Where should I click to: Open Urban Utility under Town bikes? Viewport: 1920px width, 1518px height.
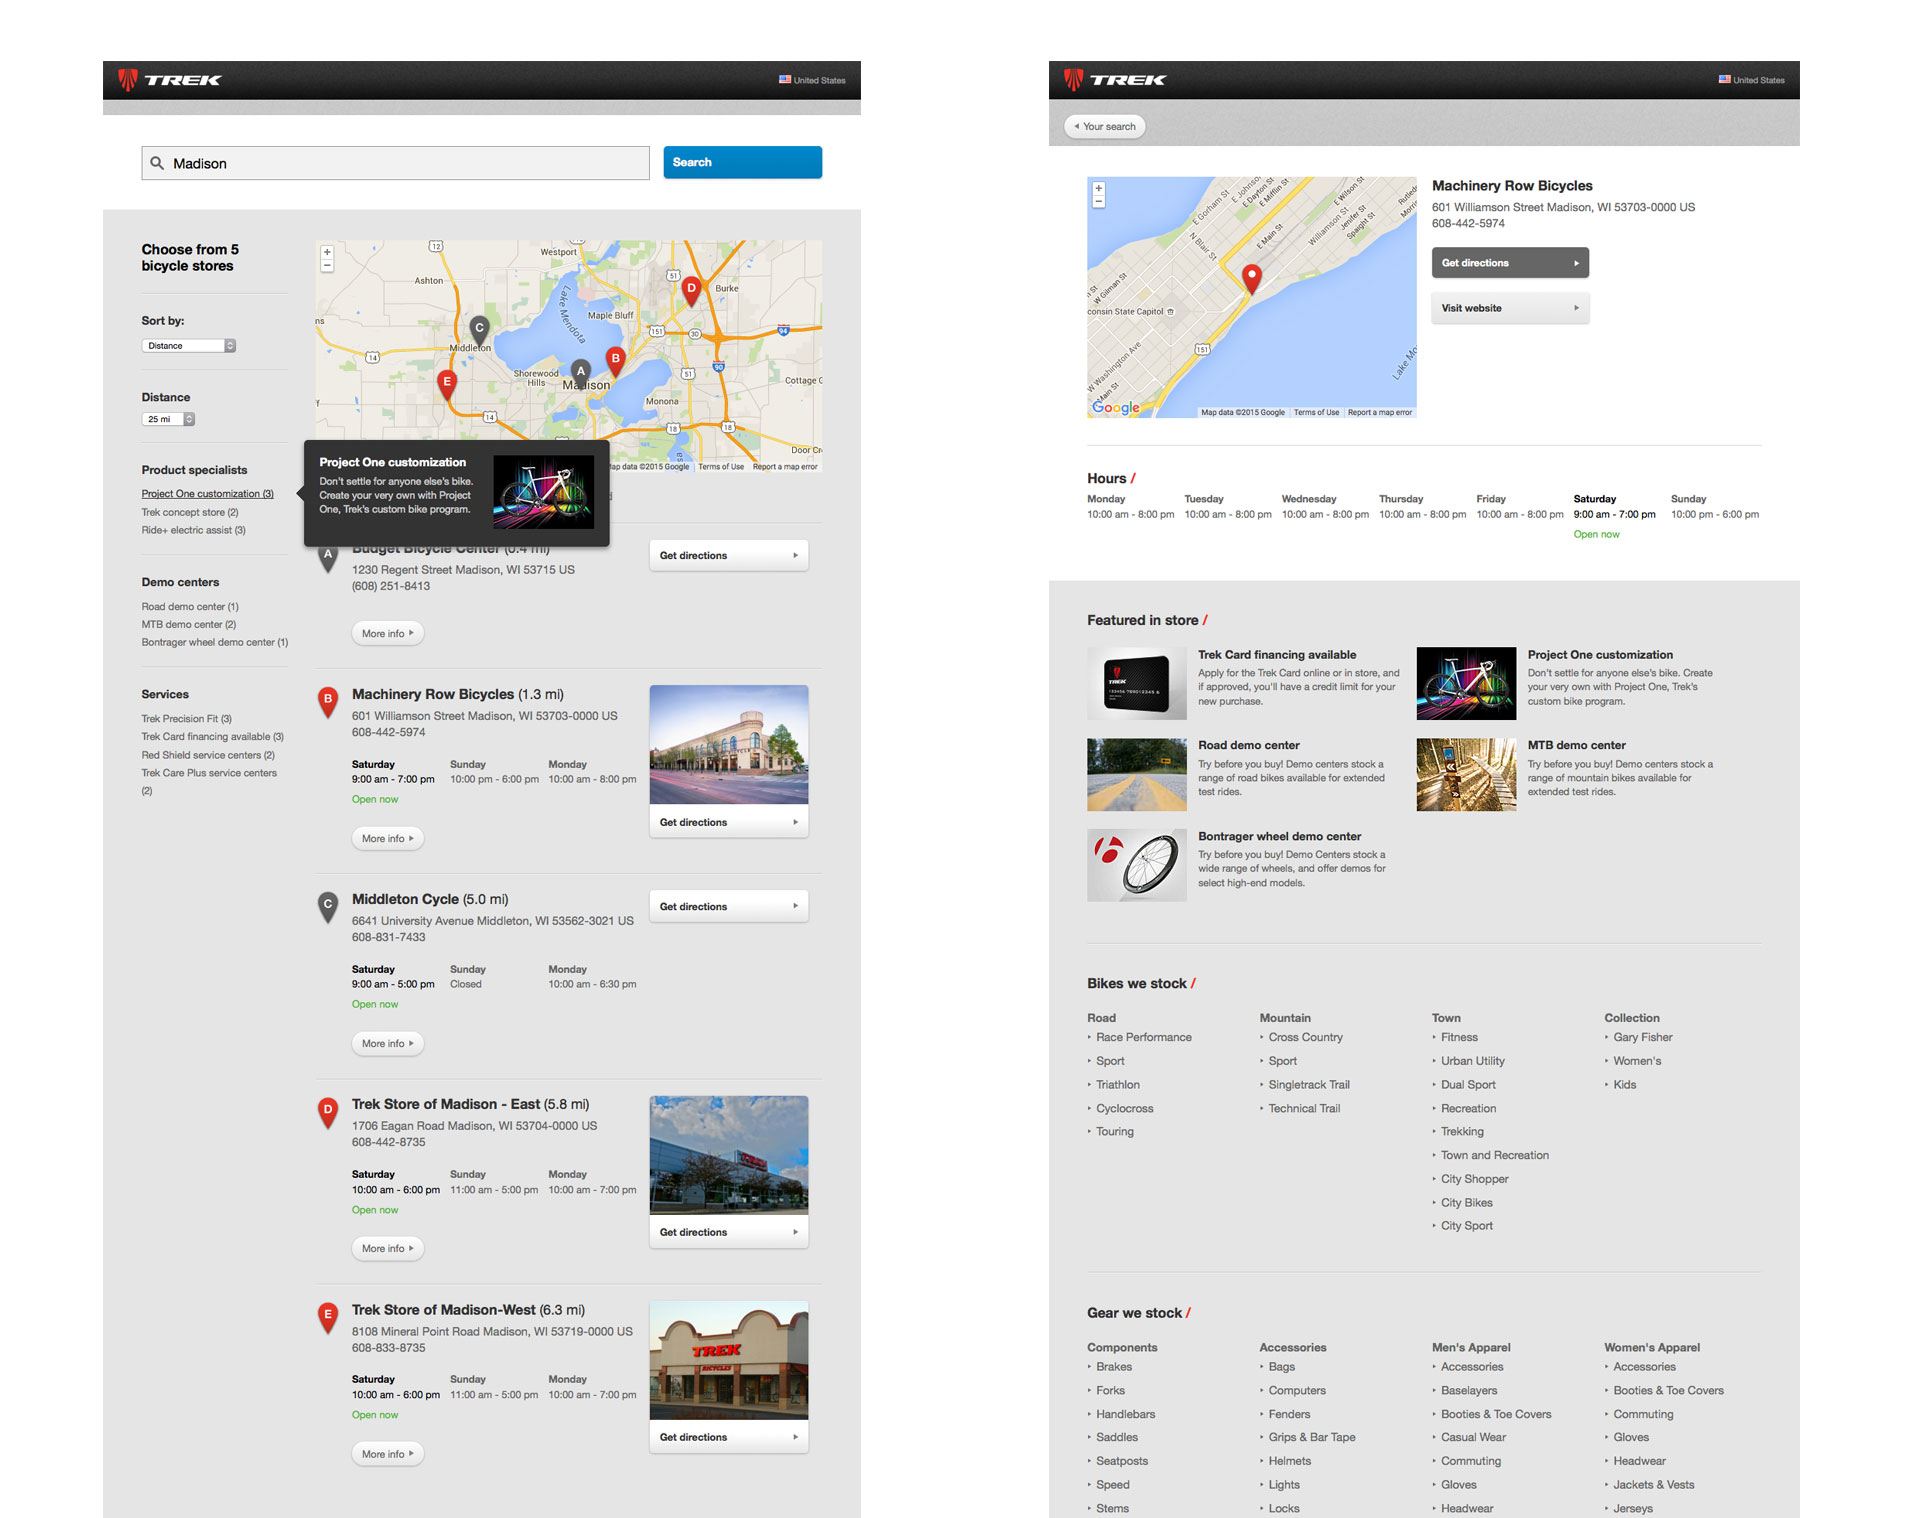[x=1473, y=1061]
